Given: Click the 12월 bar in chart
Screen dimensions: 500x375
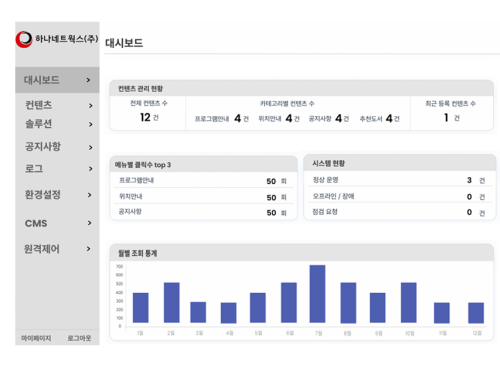Looking at the screenshot, I should point(476,313).
